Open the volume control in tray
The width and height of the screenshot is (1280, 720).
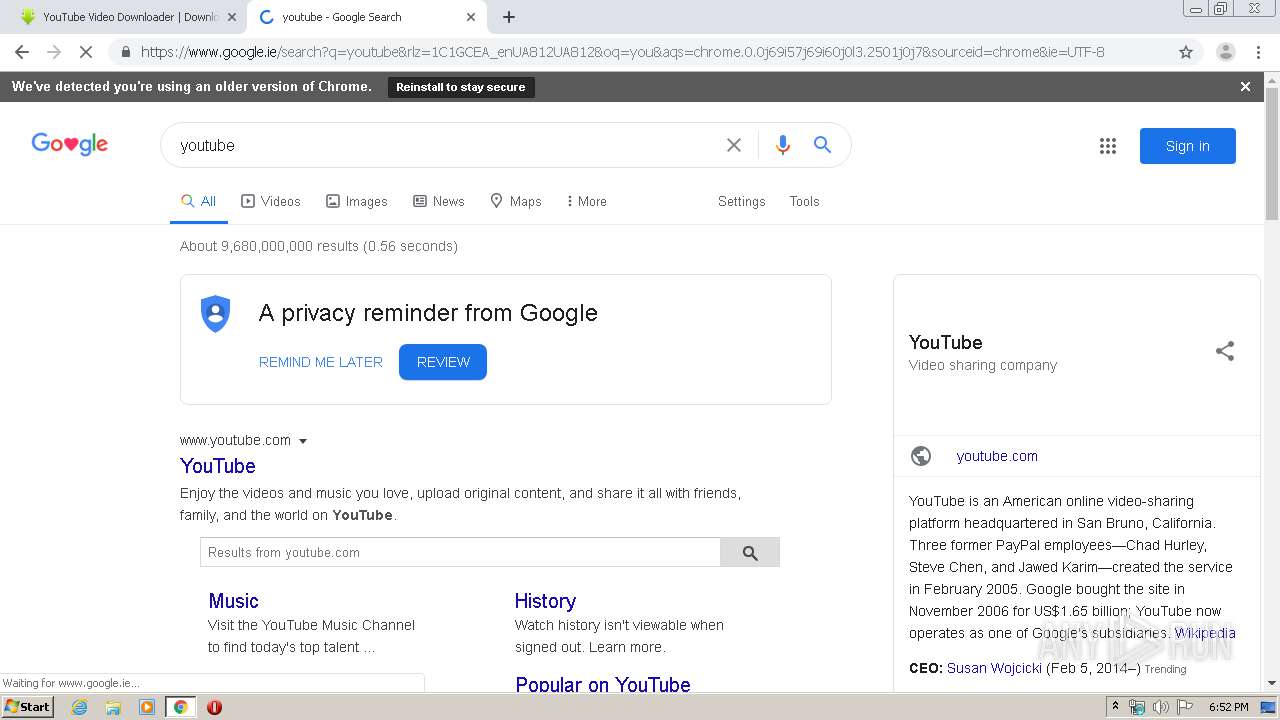click(x=1160, y=707)
